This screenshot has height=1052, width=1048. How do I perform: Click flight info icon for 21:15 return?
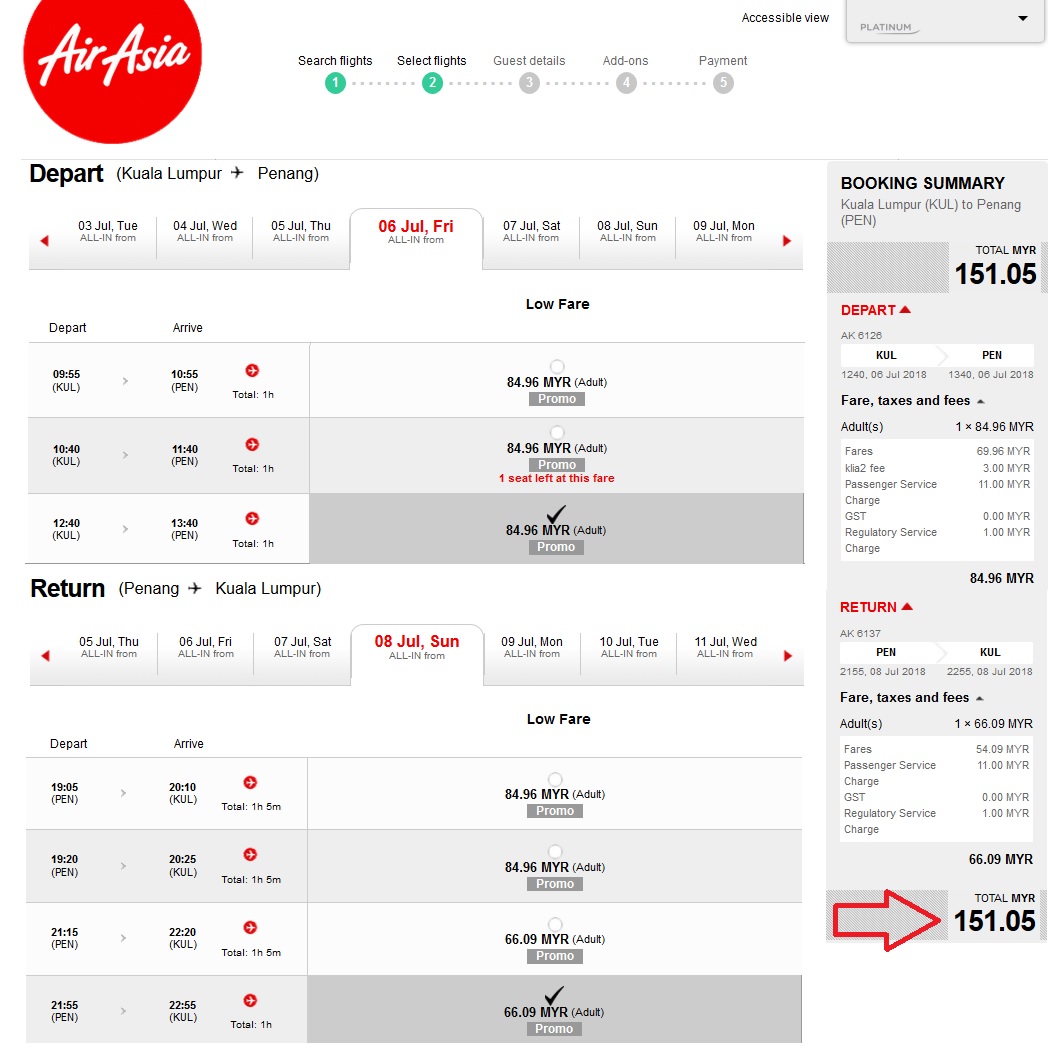pos(250,928)
